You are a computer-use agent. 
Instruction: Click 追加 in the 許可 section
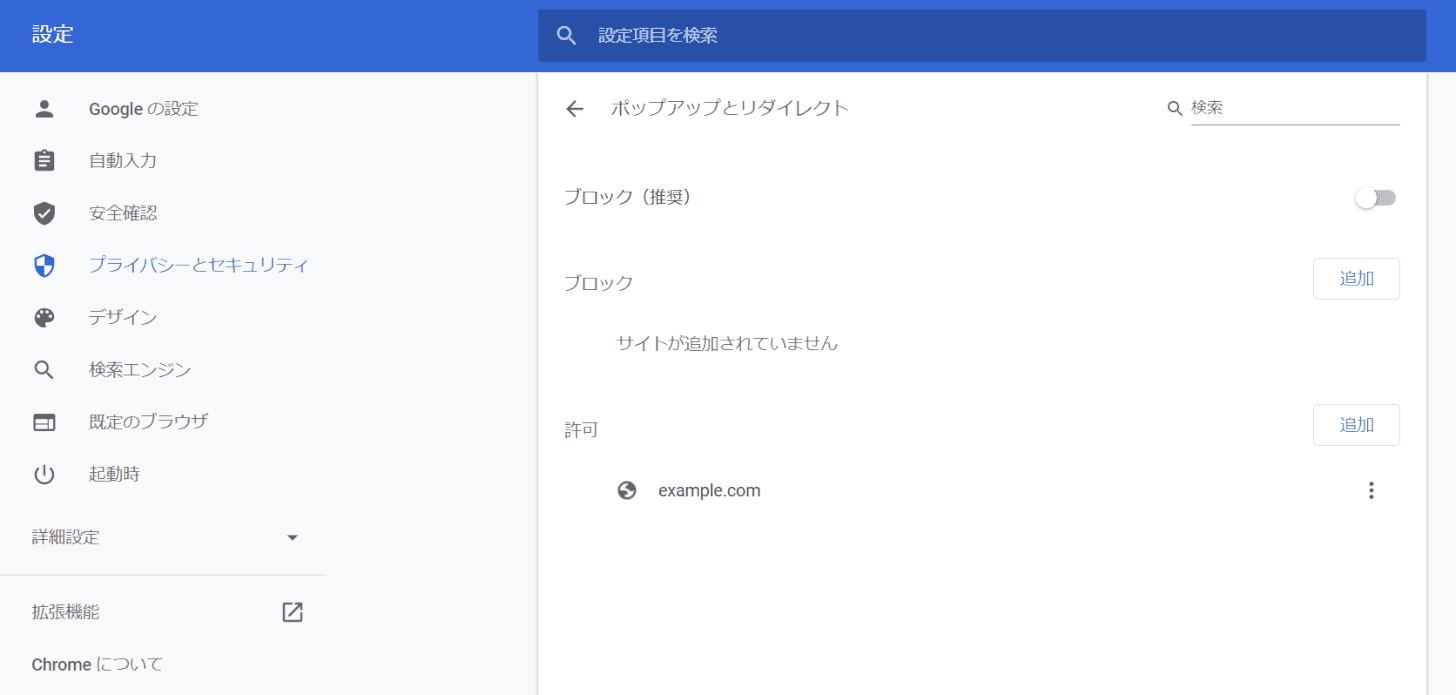point(1356,425)
